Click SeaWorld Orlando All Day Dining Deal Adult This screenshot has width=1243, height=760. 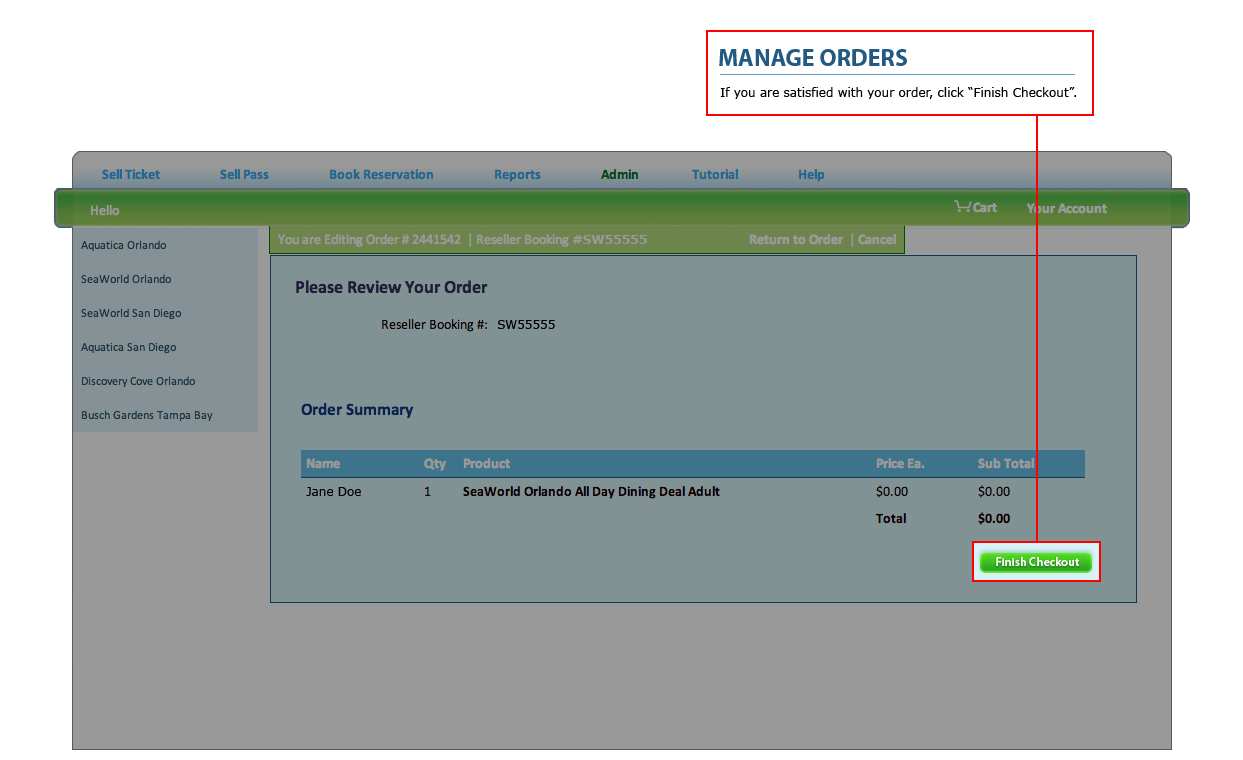point(591,491)
